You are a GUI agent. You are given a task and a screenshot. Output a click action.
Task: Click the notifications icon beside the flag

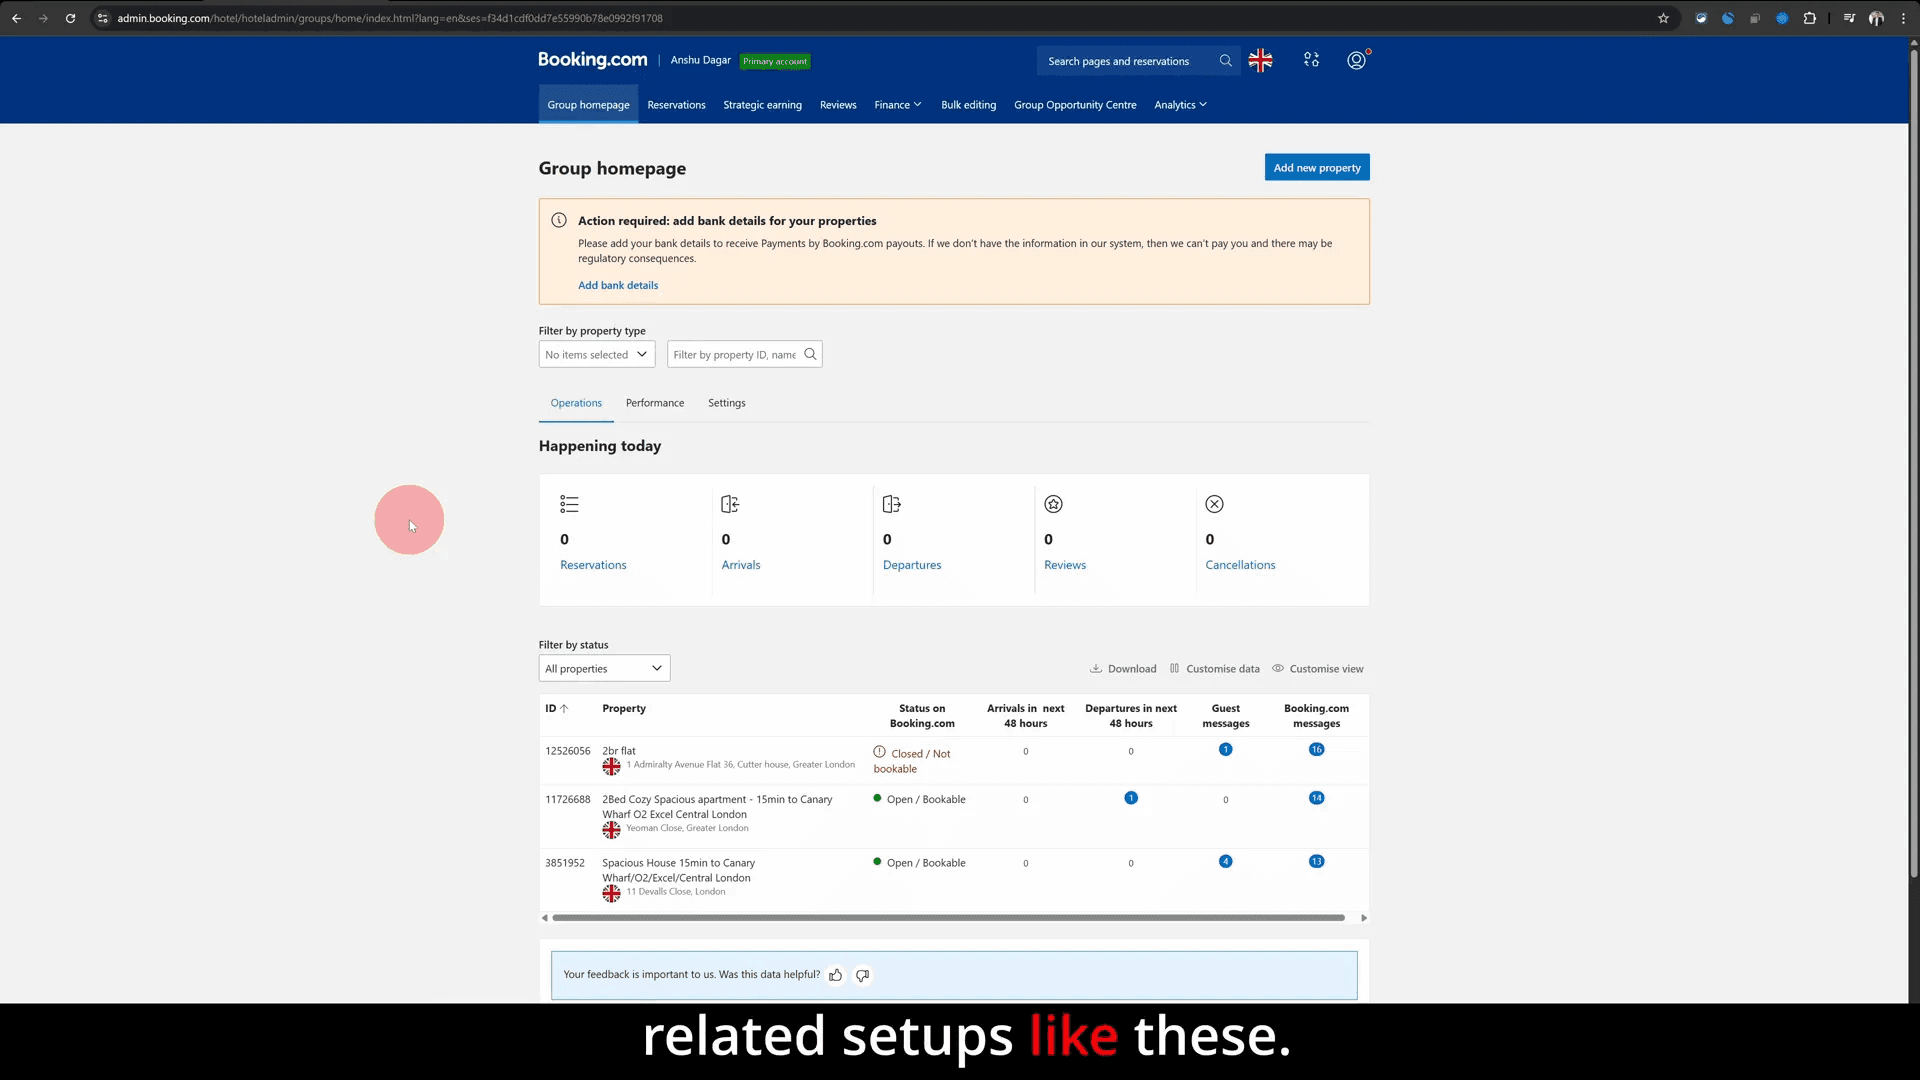(1311, 61)
